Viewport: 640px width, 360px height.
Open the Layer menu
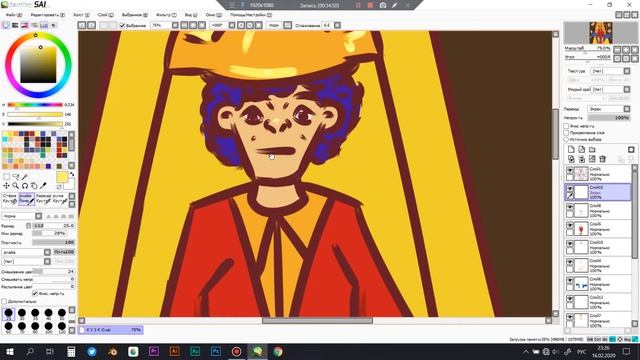[106, 15]
